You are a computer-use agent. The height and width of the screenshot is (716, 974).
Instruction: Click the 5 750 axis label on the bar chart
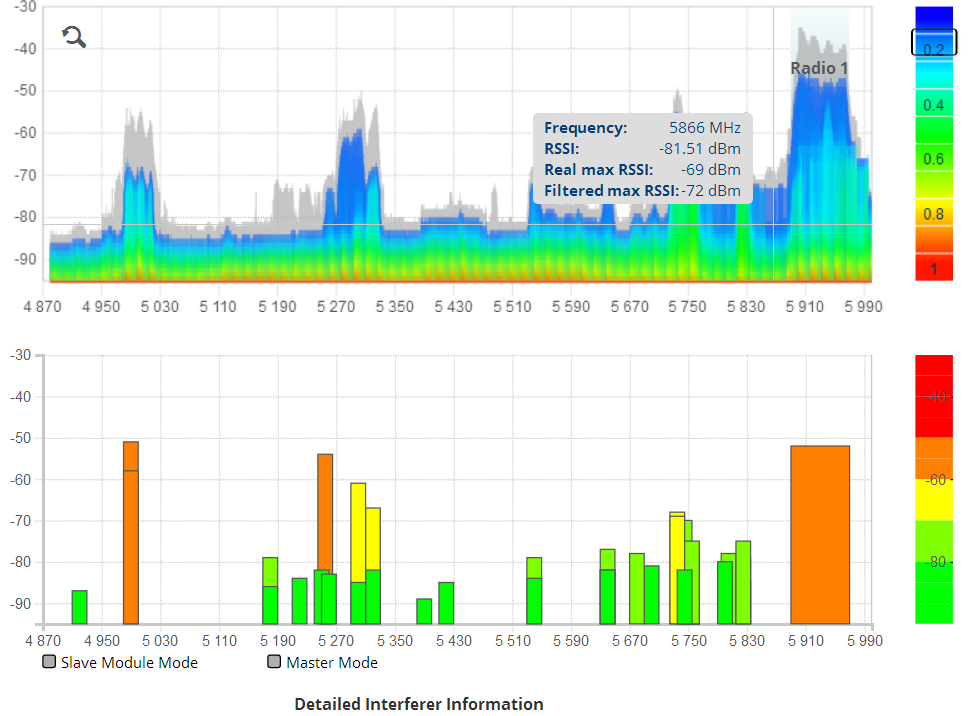point(689,641)
